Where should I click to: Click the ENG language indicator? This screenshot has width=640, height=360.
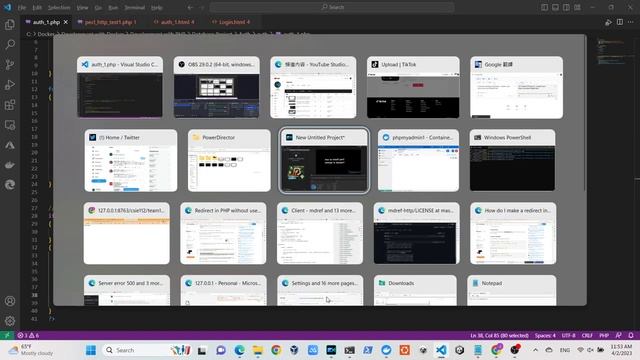565,350
